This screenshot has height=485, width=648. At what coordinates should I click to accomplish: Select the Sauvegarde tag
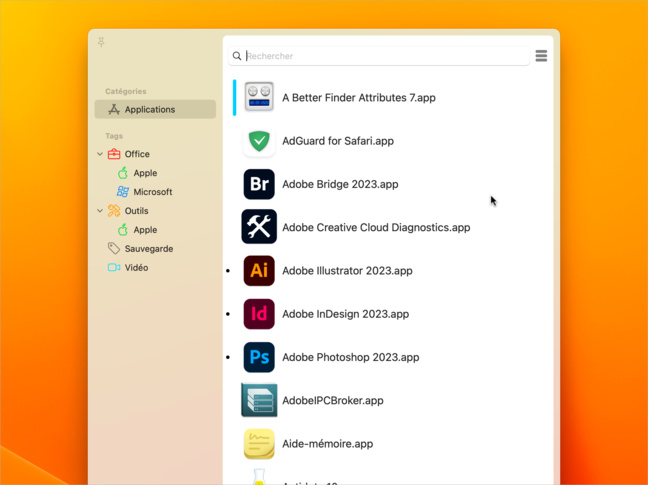click(x=149, y=249)
